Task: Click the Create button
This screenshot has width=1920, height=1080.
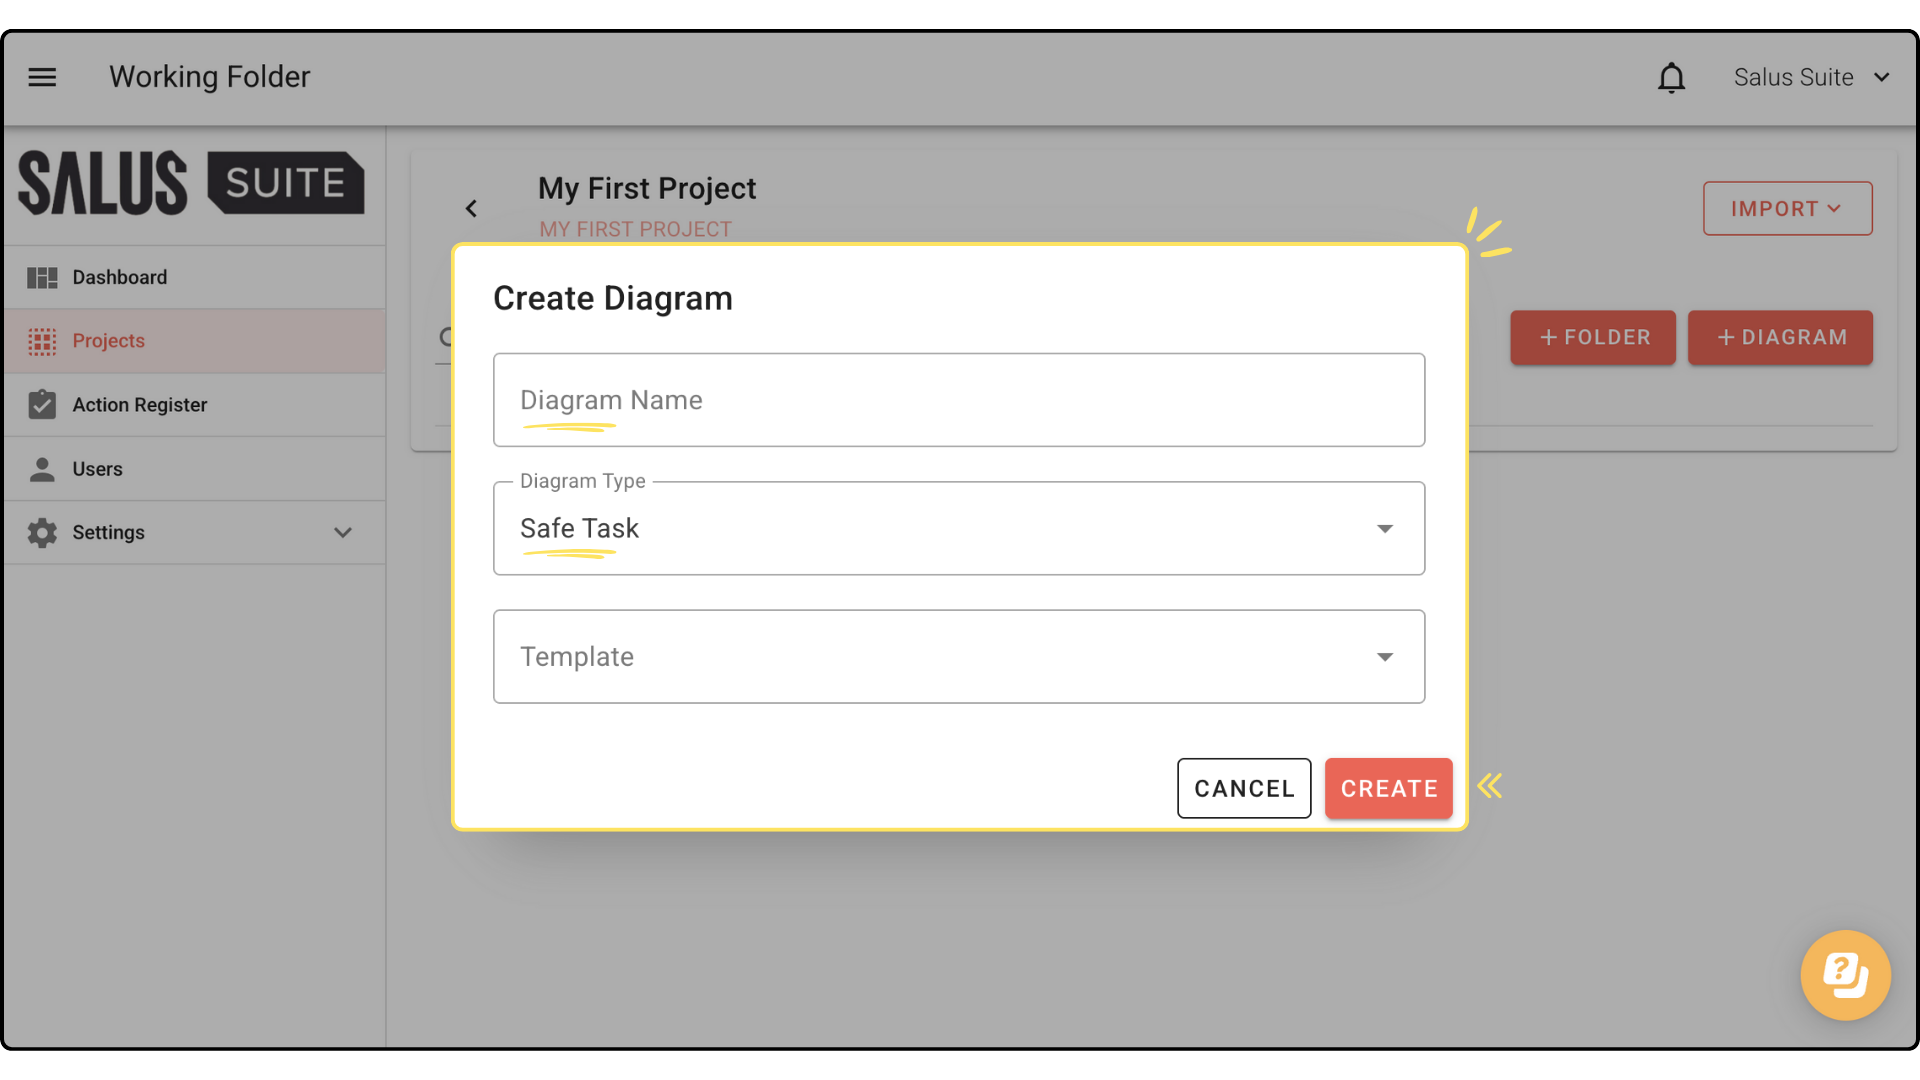Action: pyautogui.click(x=1388, y=788)
